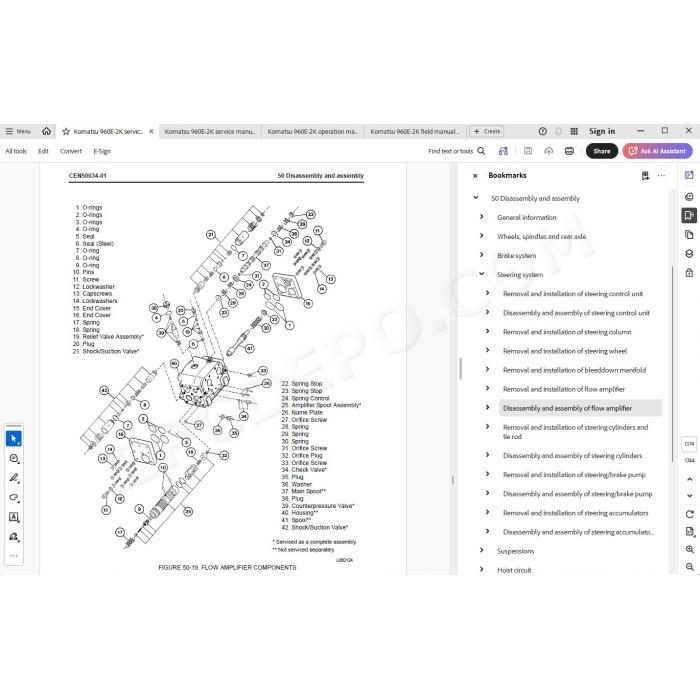
Task: Open more tools ellipsis in left toolbar
Action: coord(14,556)
